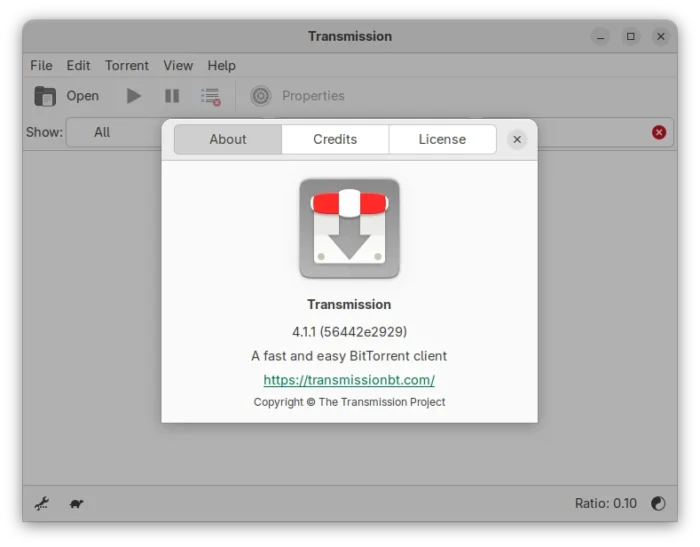Clear the filter with the red X icon

click(659, 132)
